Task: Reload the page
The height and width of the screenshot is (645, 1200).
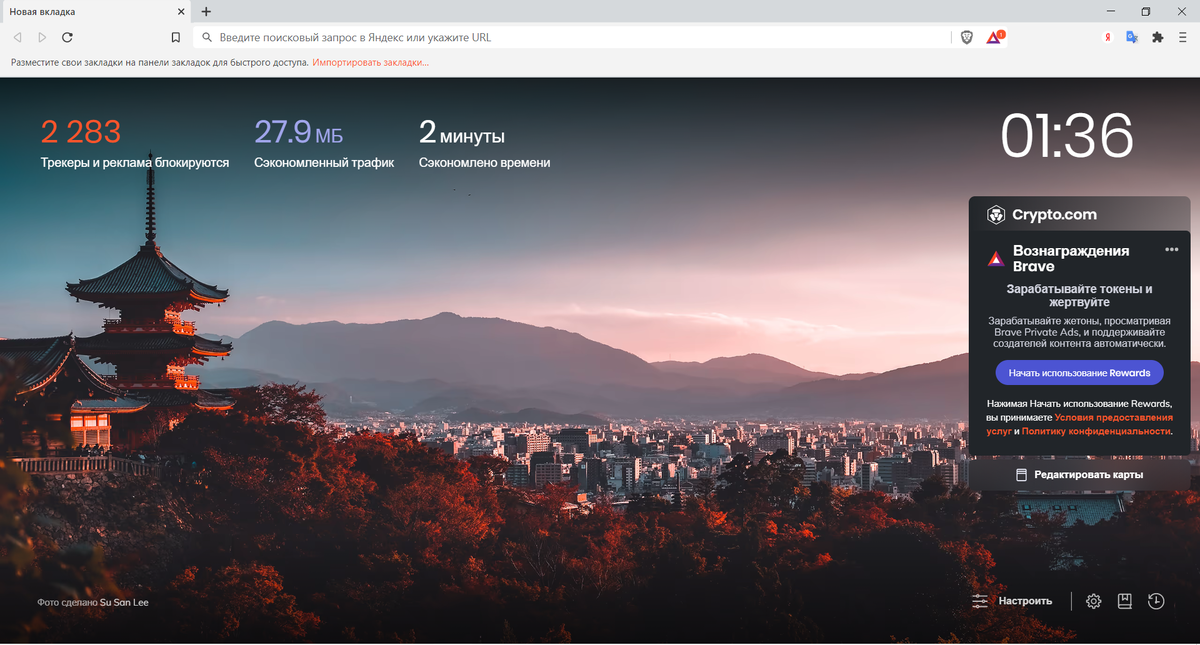Action: 67,37
